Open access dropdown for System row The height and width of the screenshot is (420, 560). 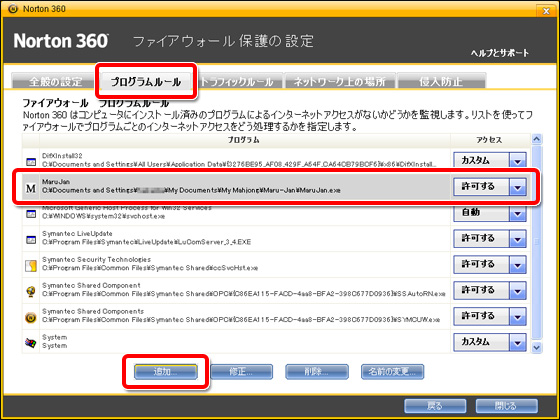[518, 343]
